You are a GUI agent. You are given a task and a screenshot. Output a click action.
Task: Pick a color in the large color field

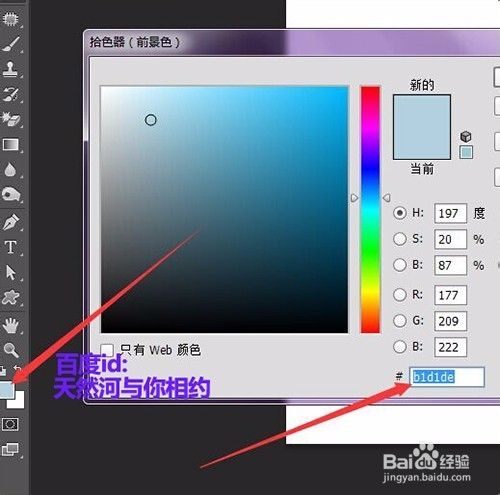224,210
